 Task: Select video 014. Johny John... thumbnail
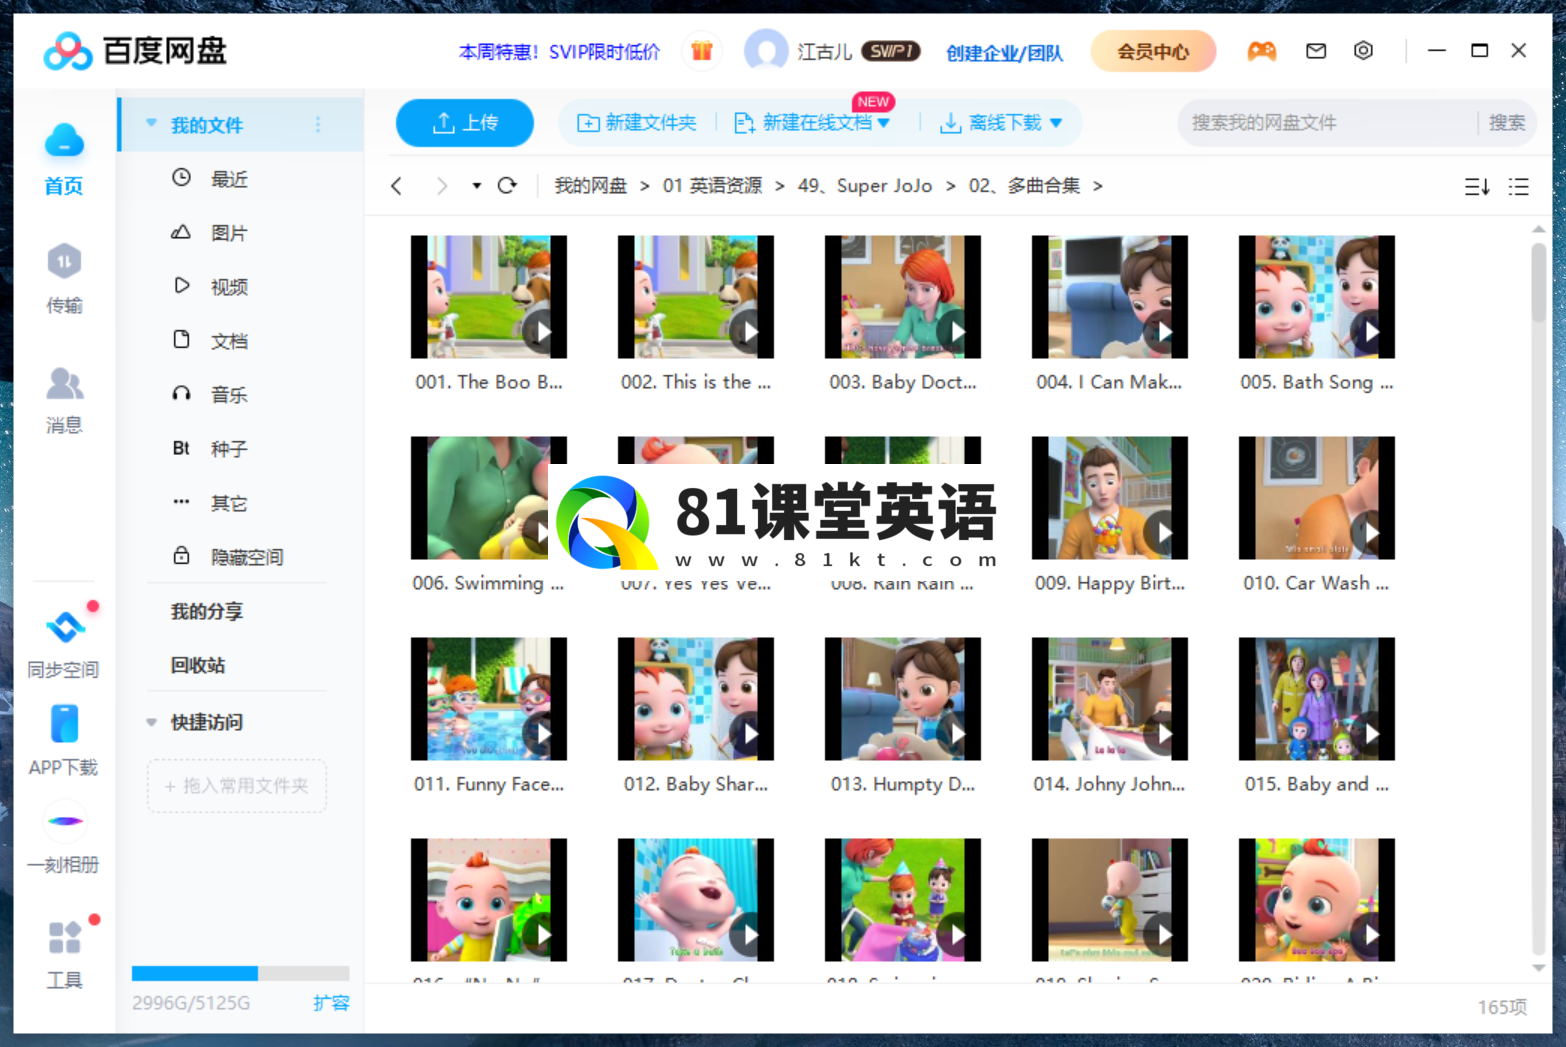tap(1110, 699)
